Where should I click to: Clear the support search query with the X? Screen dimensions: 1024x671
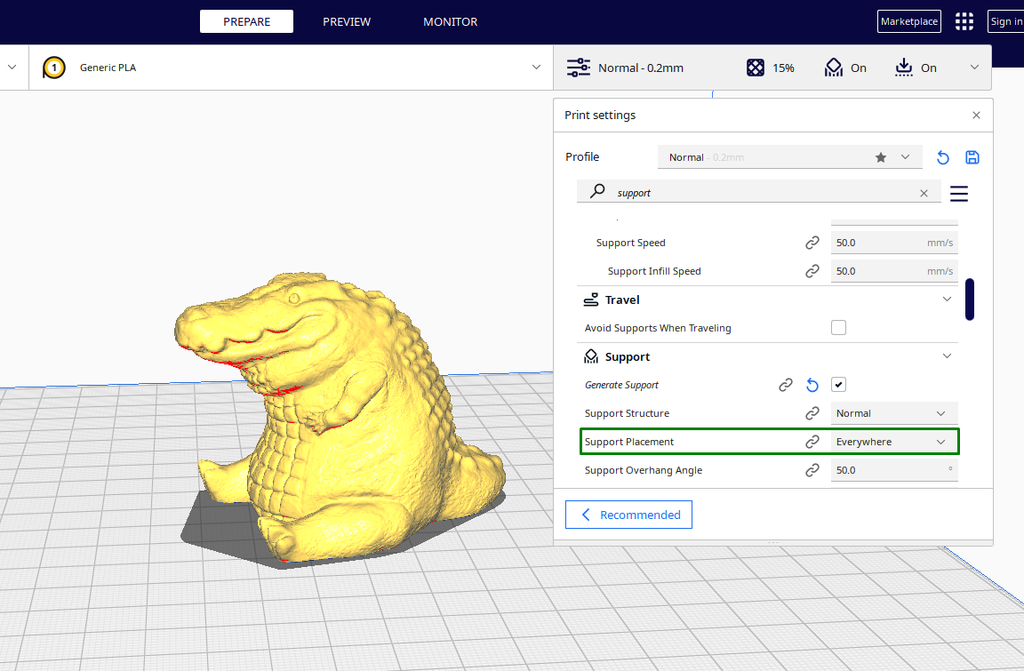923,193
